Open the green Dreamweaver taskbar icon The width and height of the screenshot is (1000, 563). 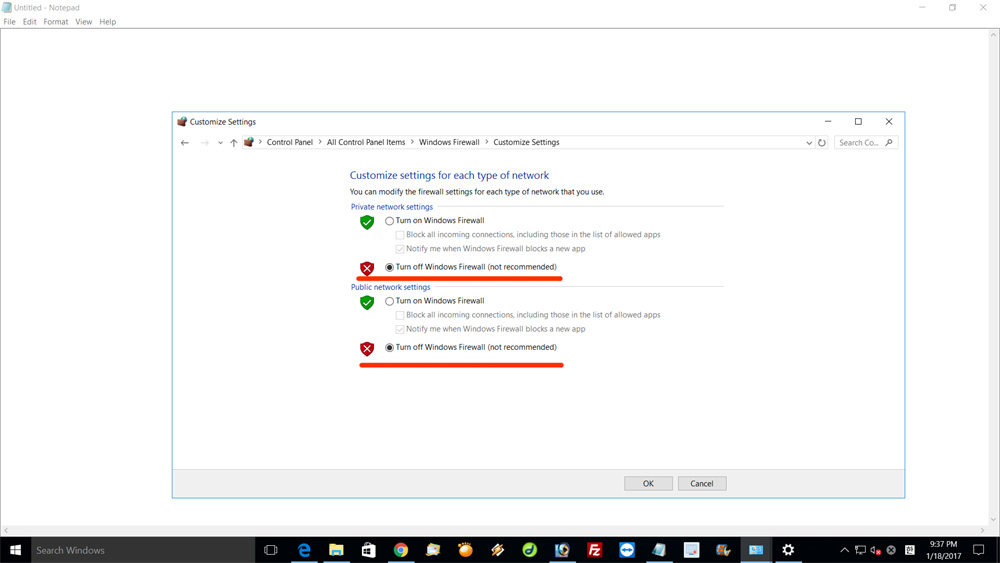coord(529,550)
